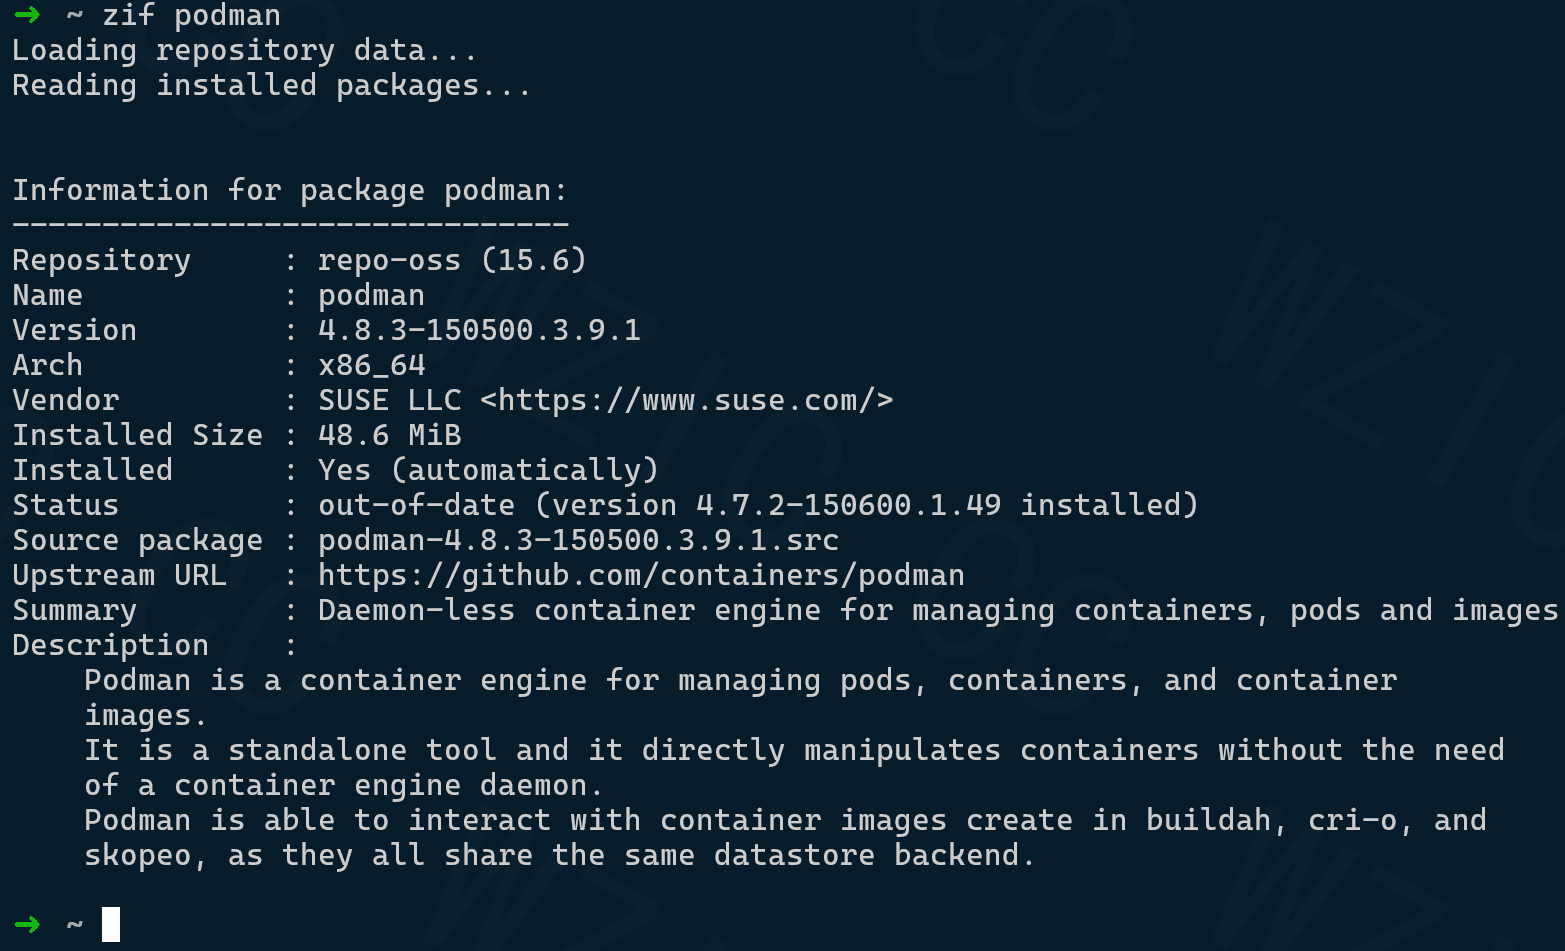Click the "Loading repository data..." line

244,50
